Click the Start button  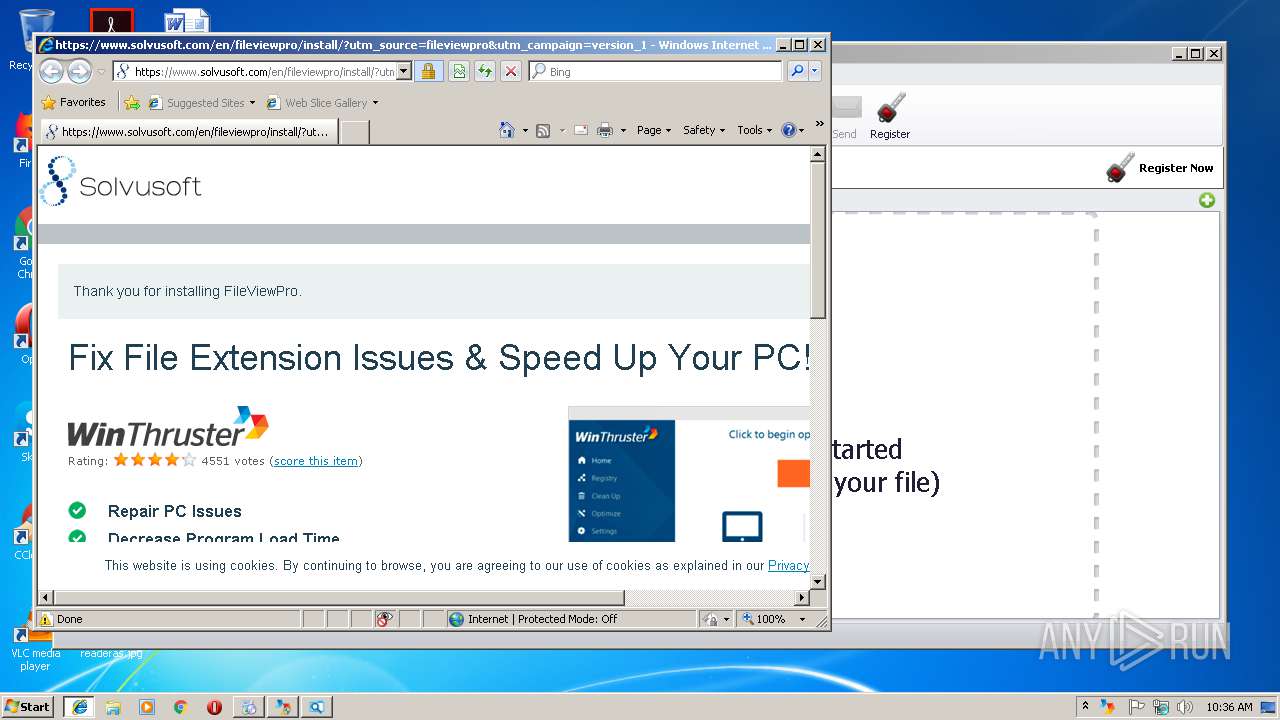[x=27, y=707]
